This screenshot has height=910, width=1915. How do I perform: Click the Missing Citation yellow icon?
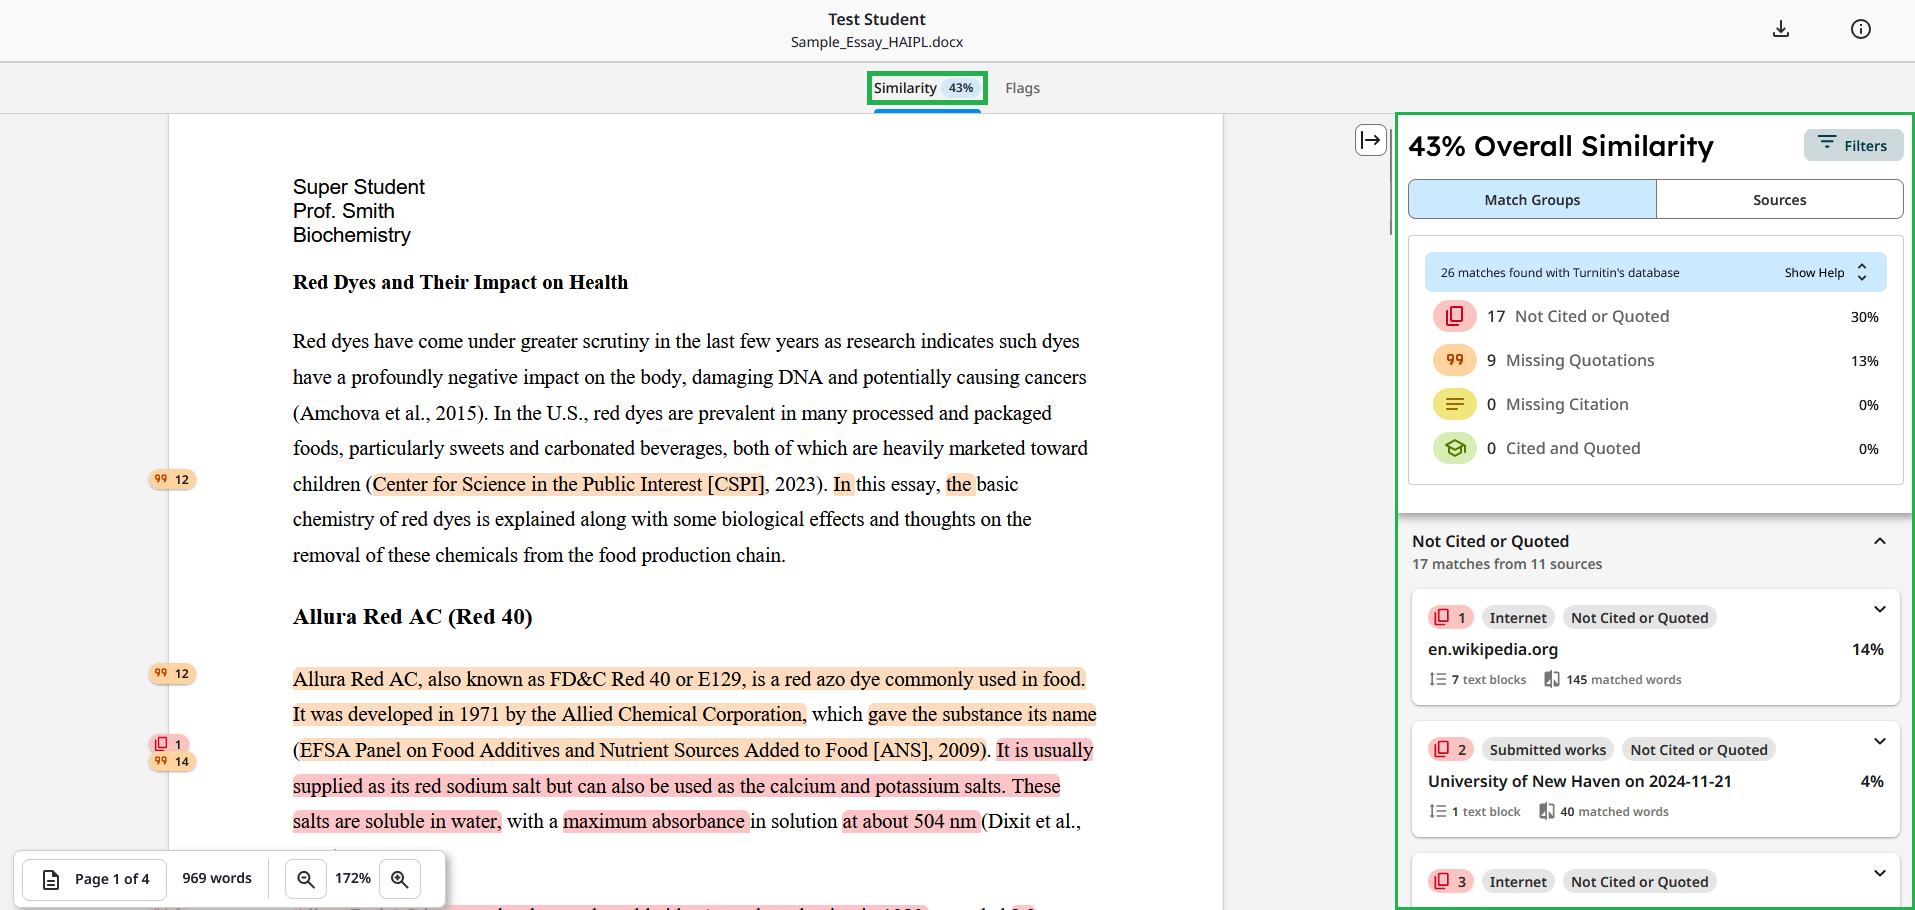click(1455, 404)
